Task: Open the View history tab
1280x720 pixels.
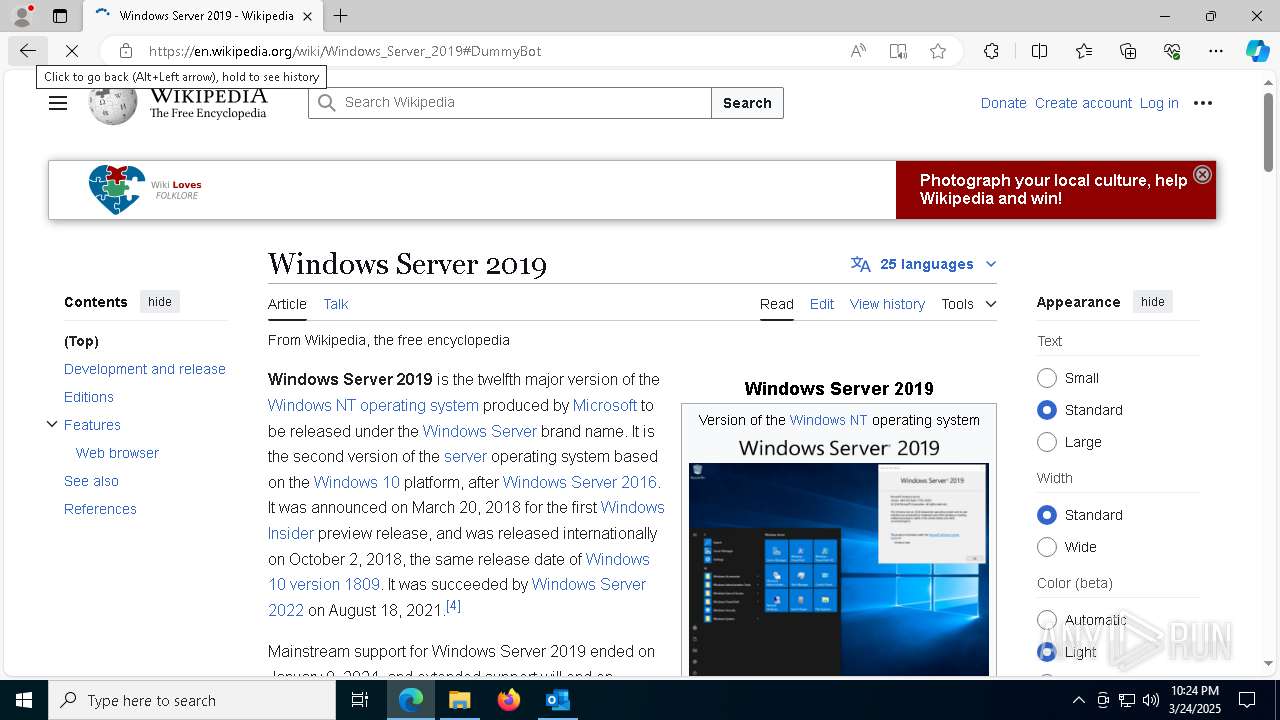Action: [887, 304]
